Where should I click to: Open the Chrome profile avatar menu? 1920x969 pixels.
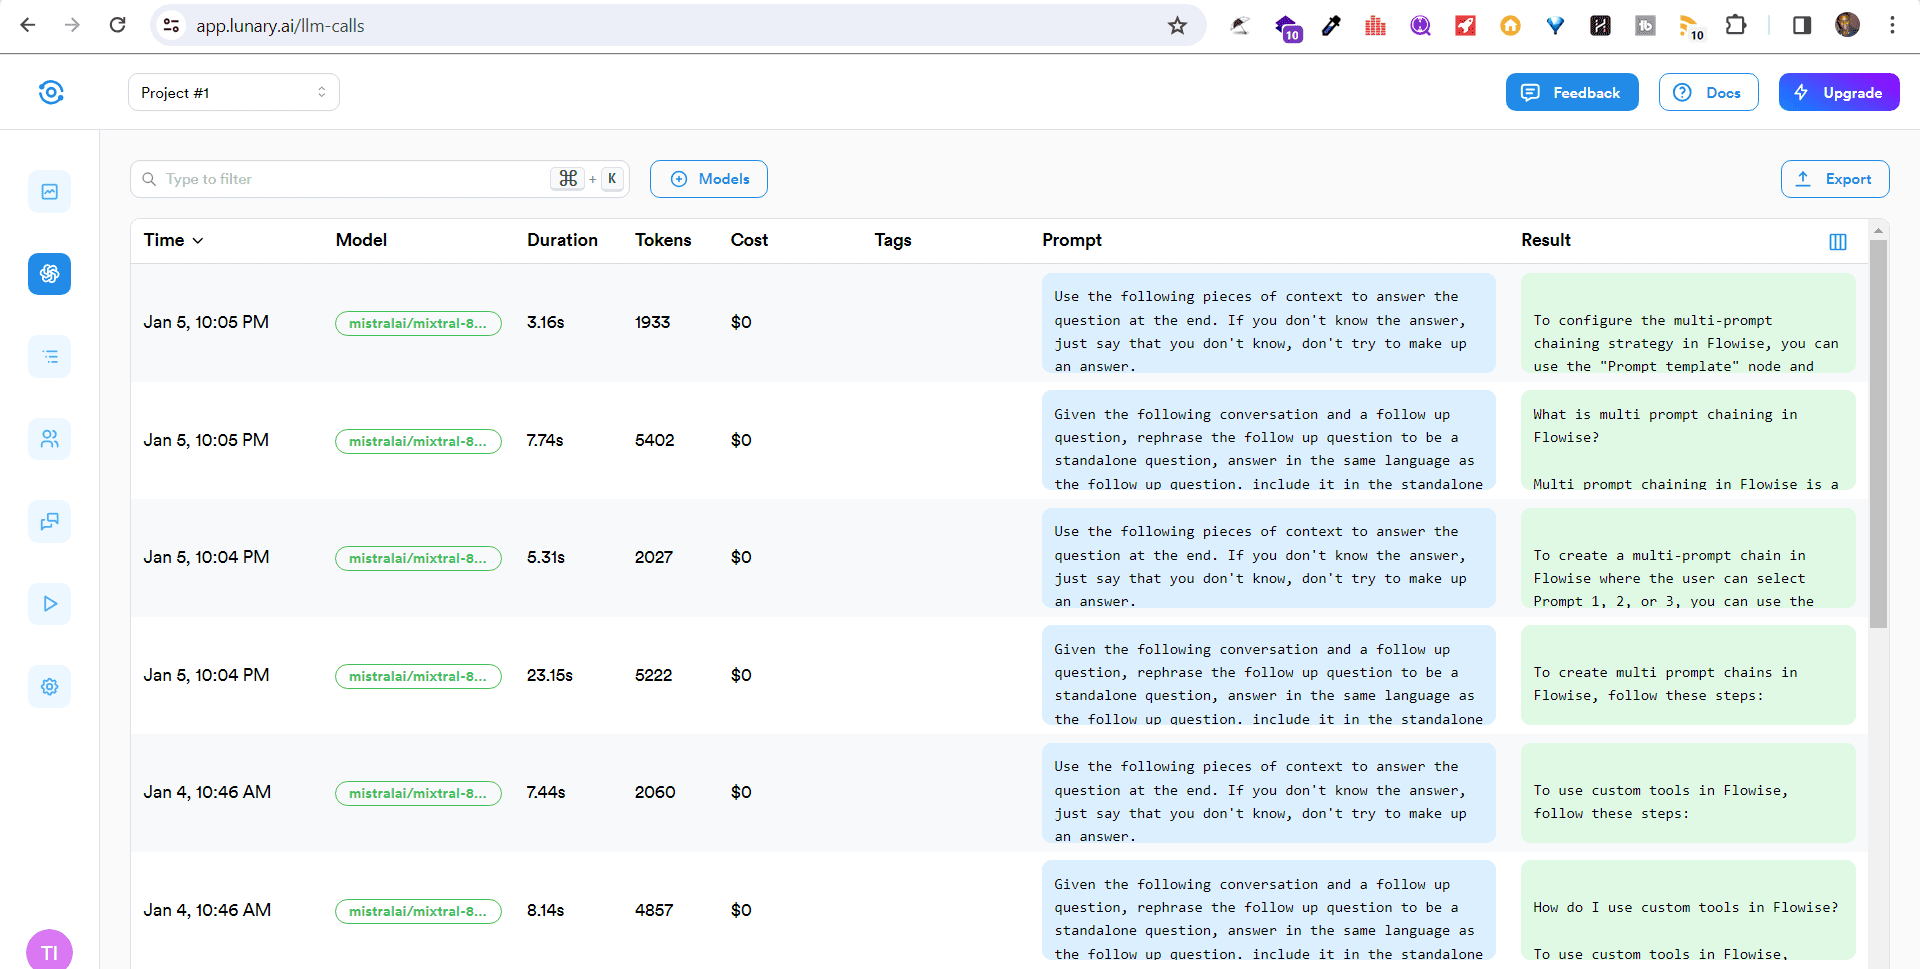(1848, 24)
